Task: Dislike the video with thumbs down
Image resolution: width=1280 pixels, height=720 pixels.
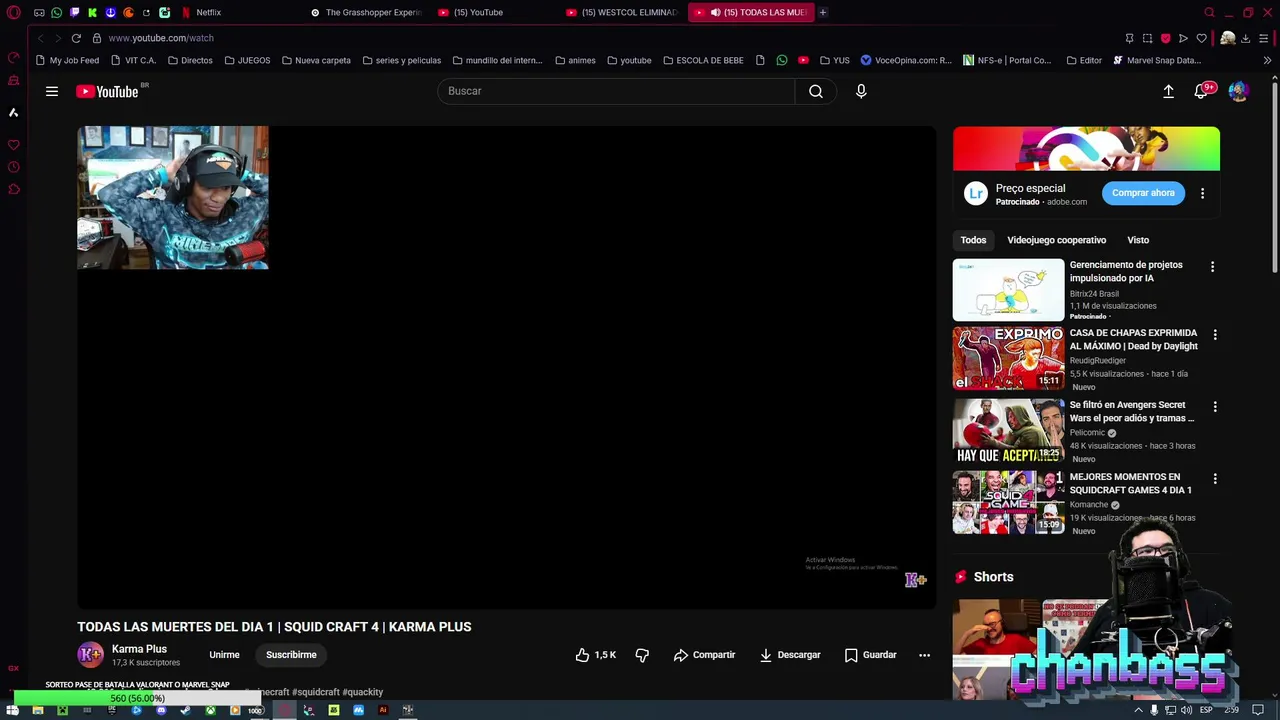Action: 642,655
